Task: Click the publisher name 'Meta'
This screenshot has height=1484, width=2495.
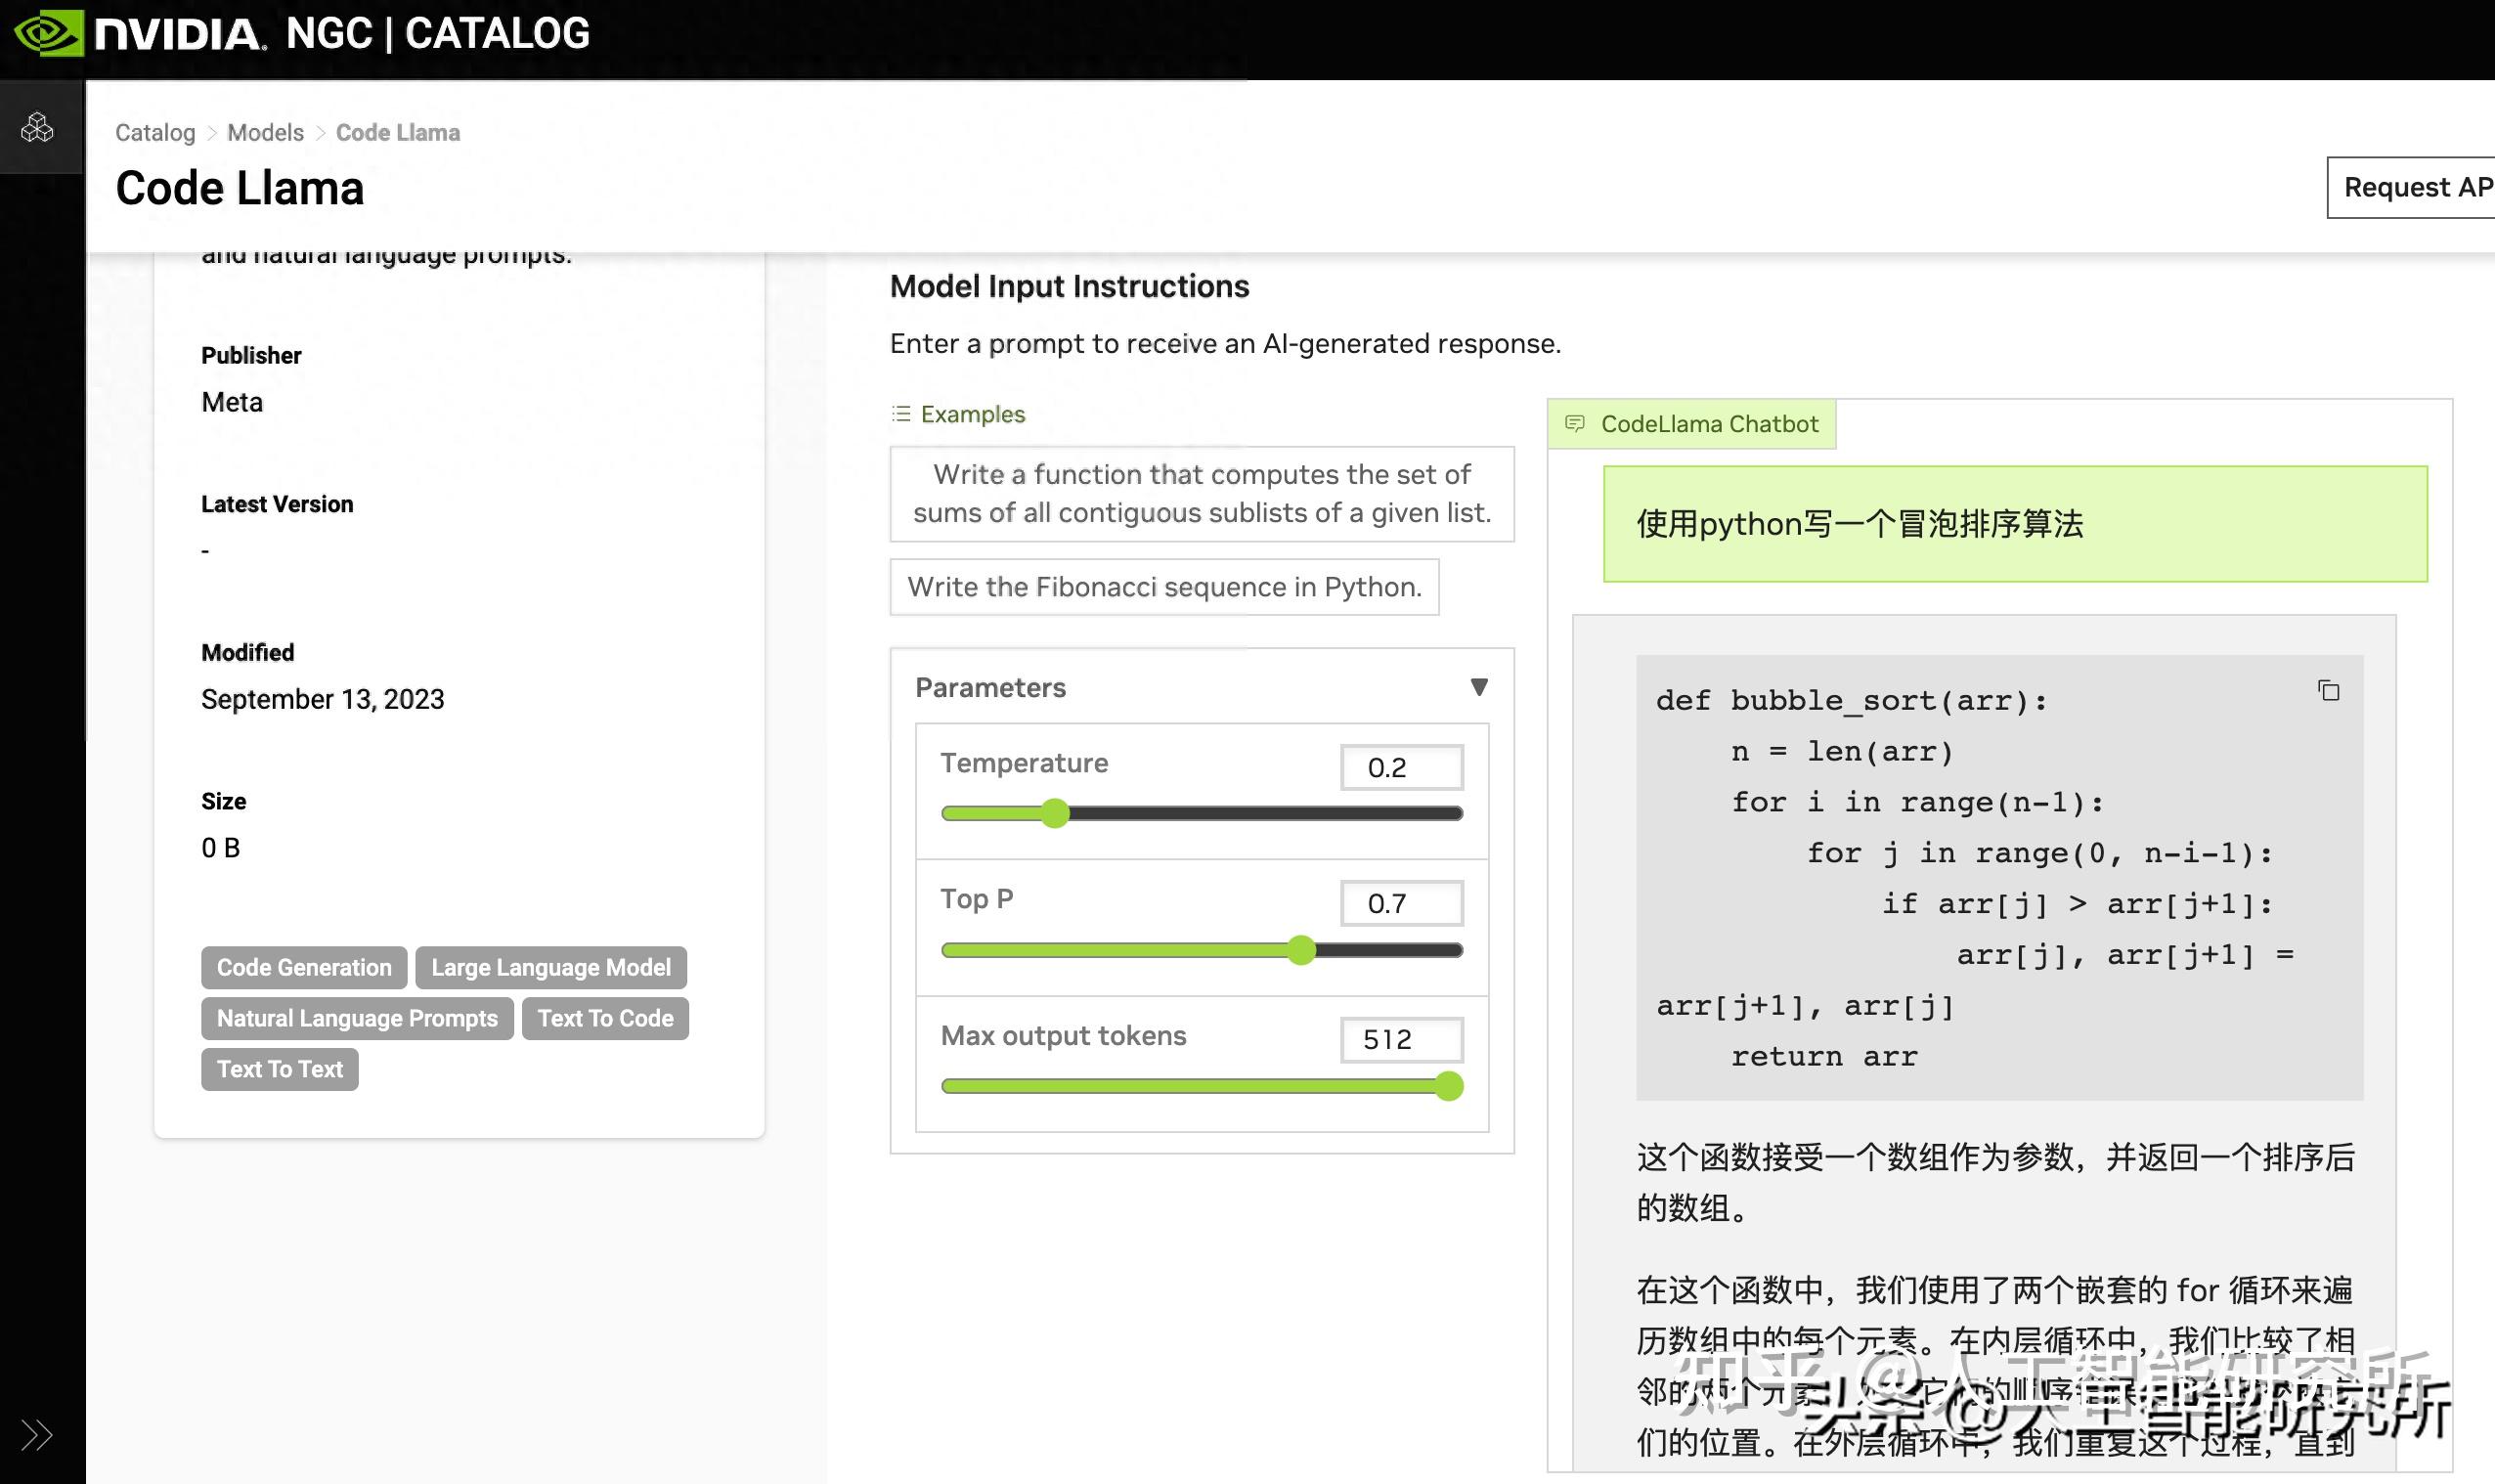Action: pyautogui.click(x=232, y=402)
